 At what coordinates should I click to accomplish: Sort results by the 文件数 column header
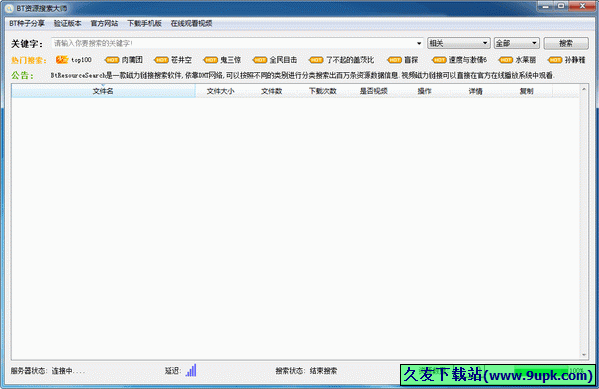272,91
